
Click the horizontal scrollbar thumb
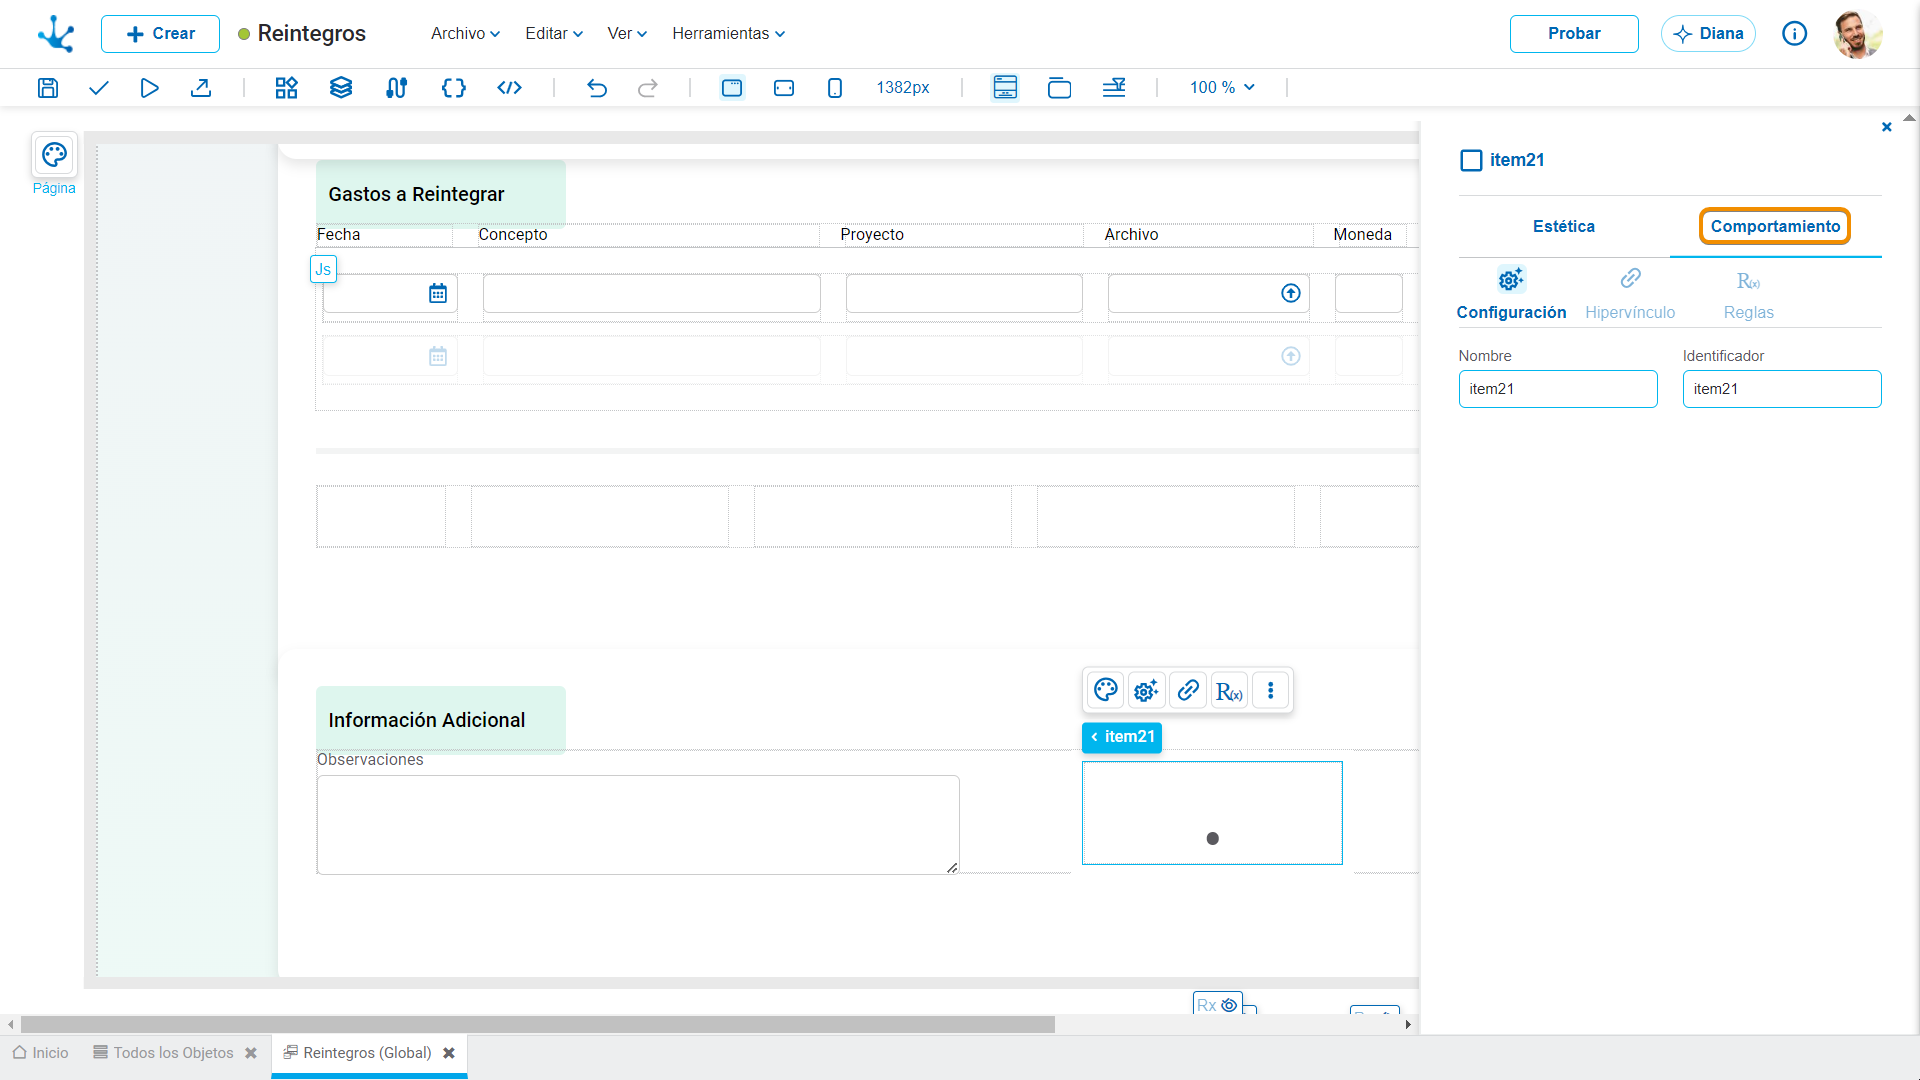click(x=538, y=1024)
